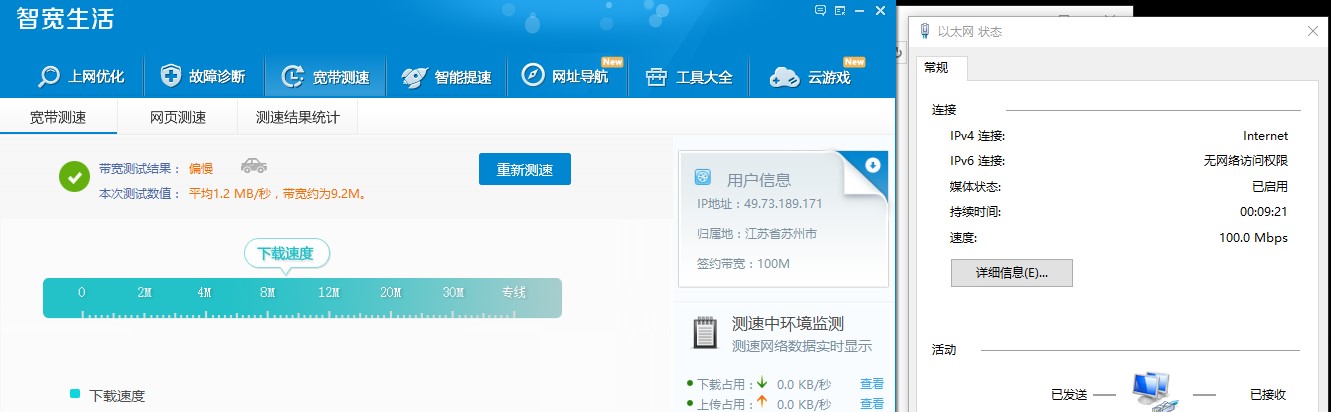Click the 归属地:江苏省苏州市 text

(x=756, y=234)
